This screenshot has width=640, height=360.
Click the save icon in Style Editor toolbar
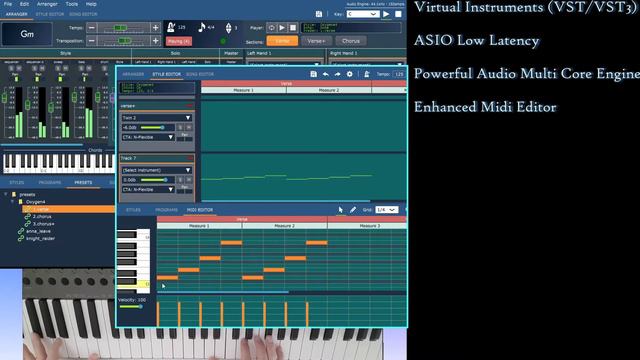pos(313,74)
